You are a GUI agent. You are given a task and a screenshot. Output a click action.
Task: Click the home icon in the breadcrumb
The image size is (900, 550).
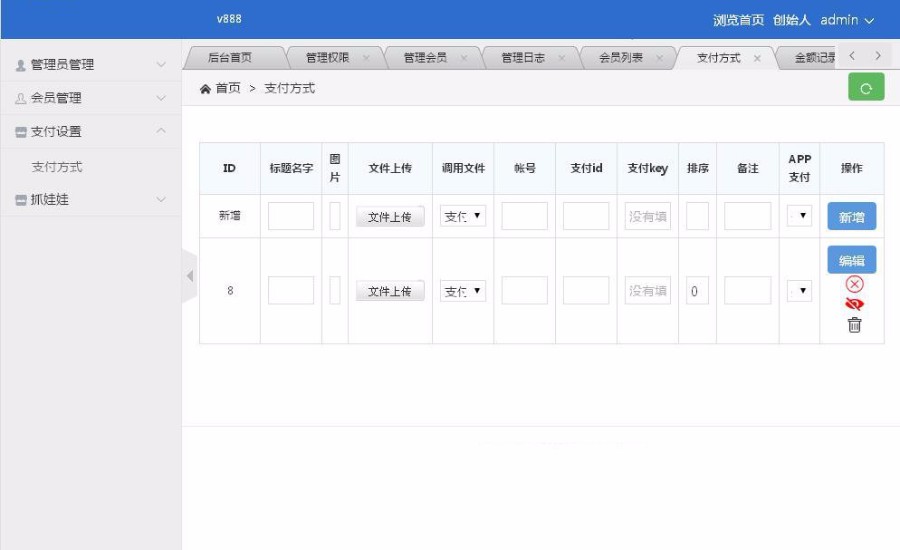[x=205, y=88]
